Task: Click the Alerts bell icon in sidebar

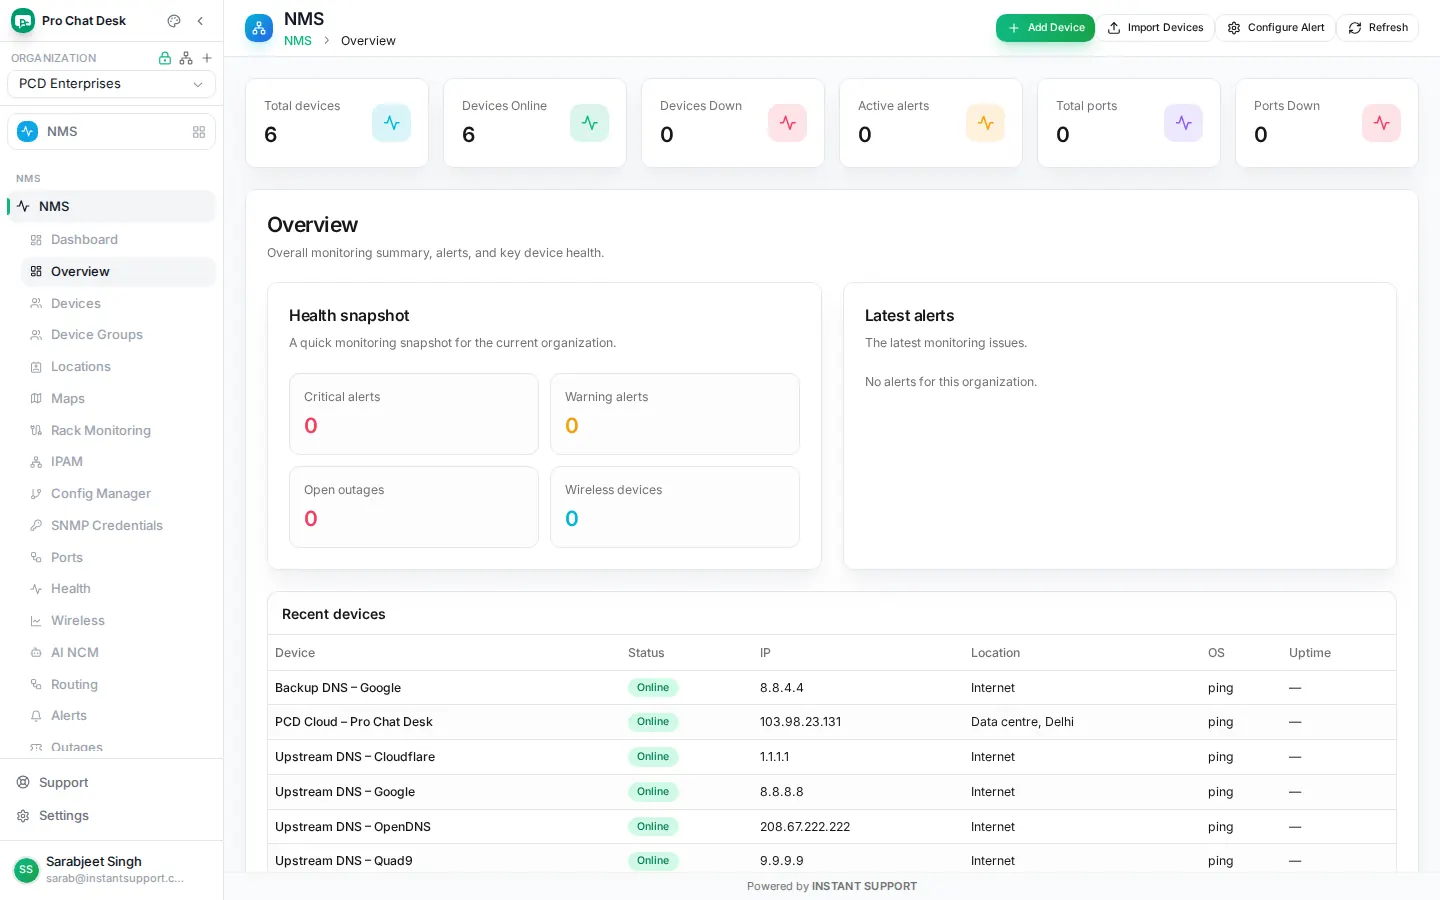Action: [x=36, y=716]
